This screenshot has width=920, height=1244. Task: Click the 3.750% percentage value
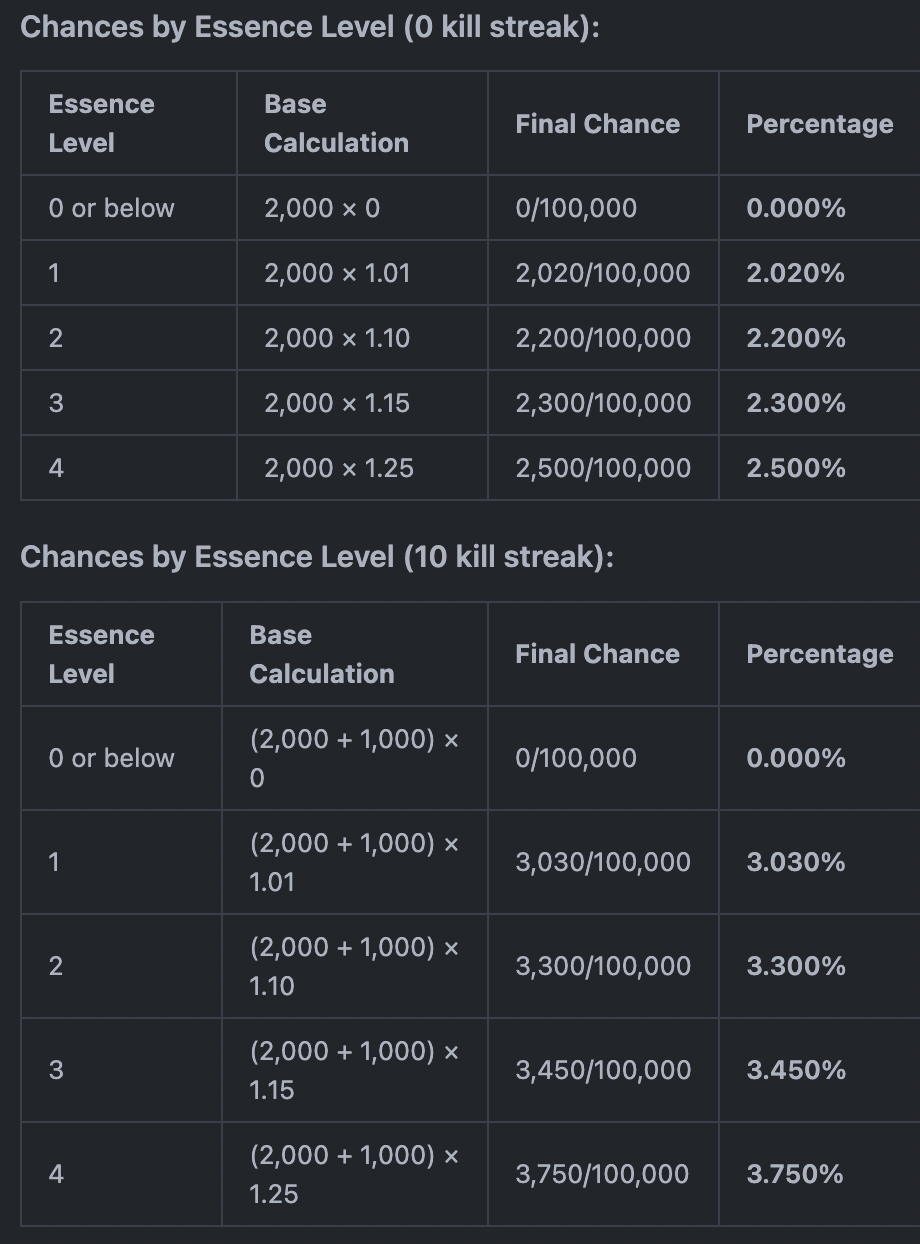click(x=796, y=1174)
